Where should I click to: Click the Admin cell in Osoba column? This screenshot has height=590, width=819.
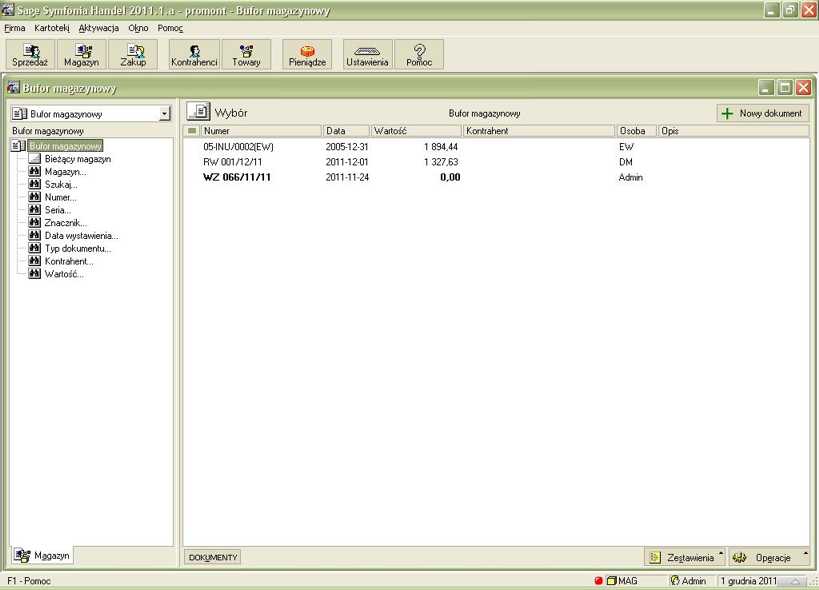pos(630,177)
